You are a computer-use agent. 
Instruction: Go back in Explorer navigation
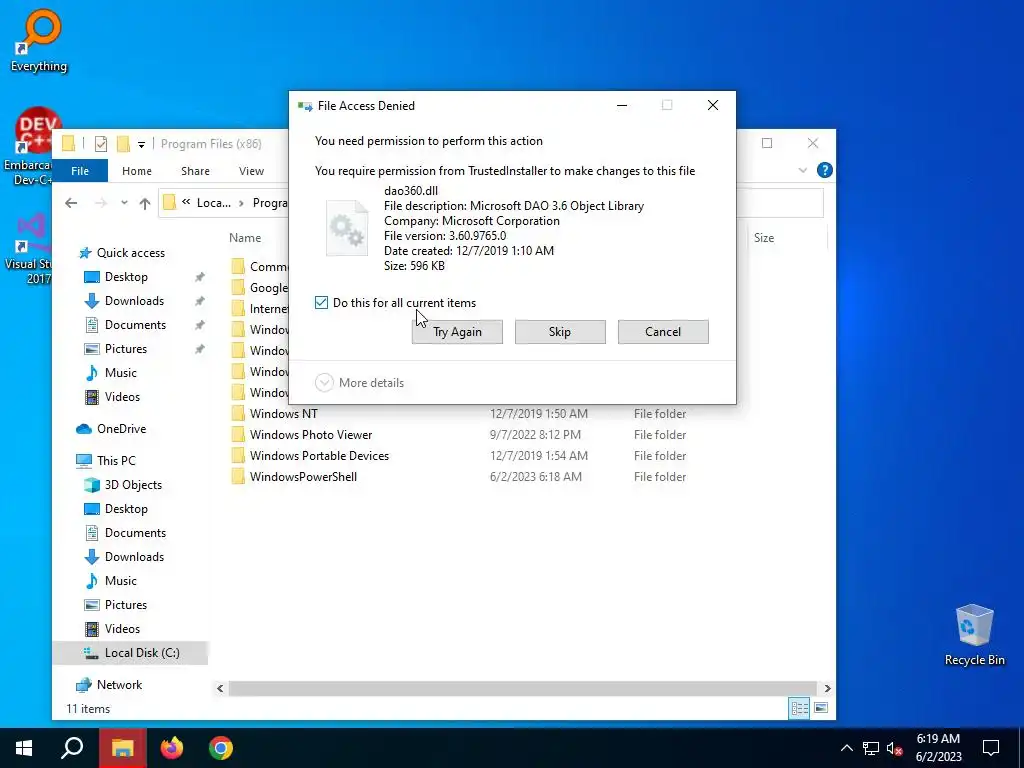coord(71,203)
